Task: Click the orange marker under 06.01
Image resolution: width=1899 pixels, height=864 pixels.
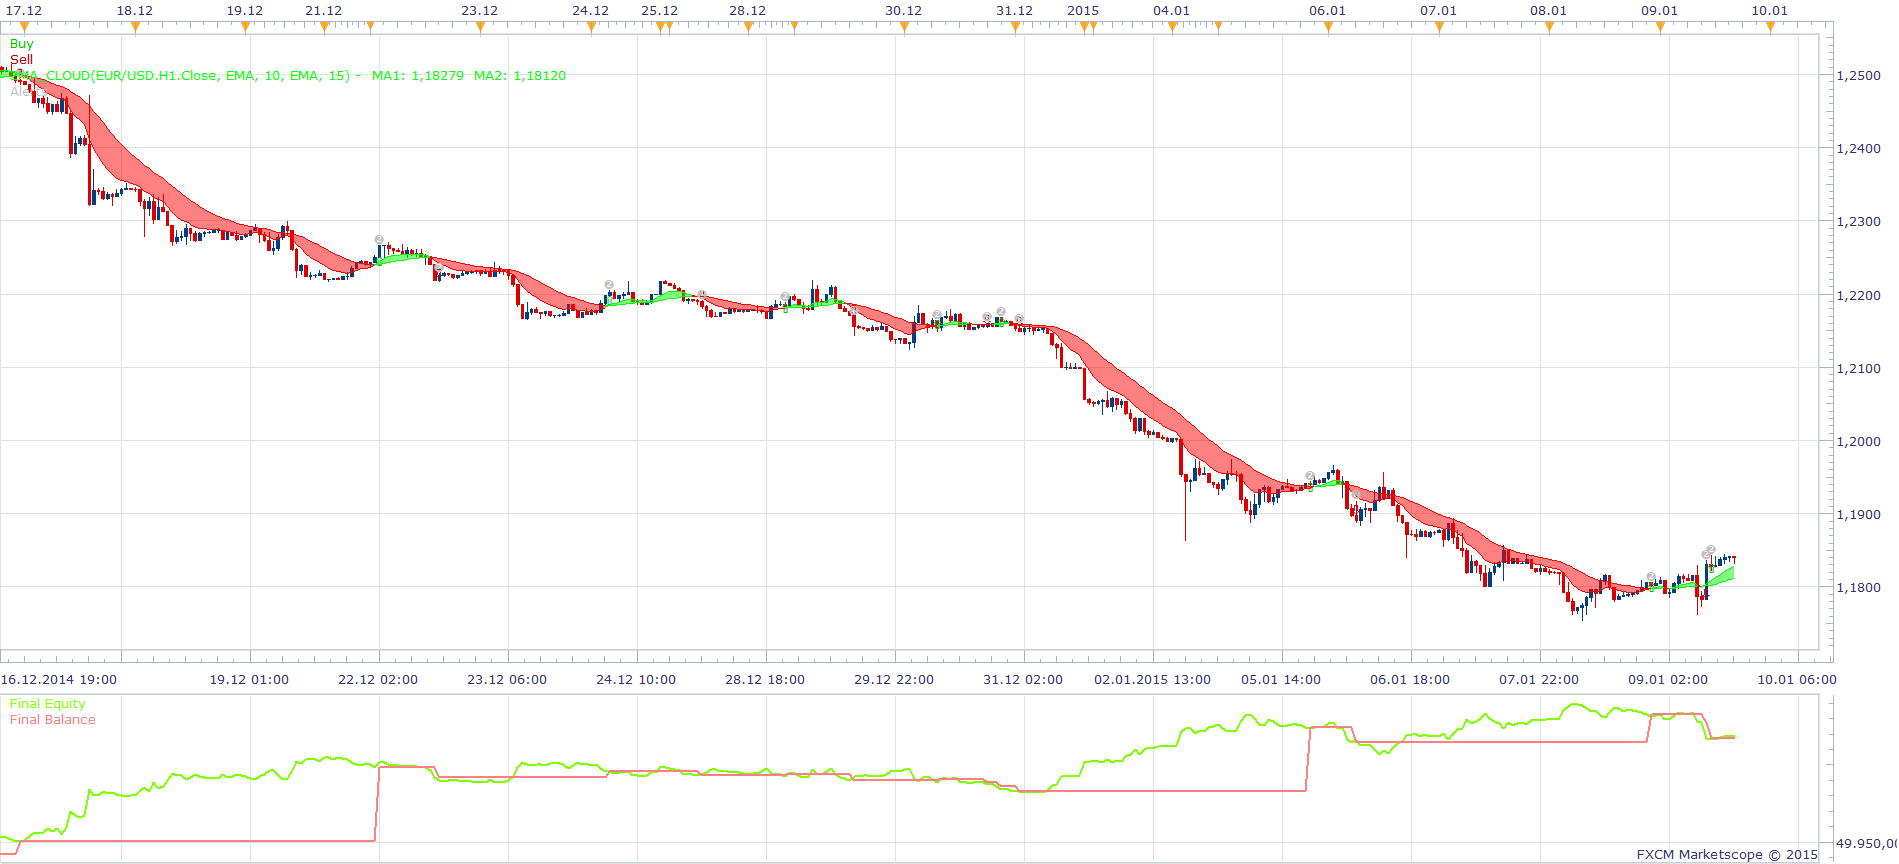Action: tap(1329, 27)
